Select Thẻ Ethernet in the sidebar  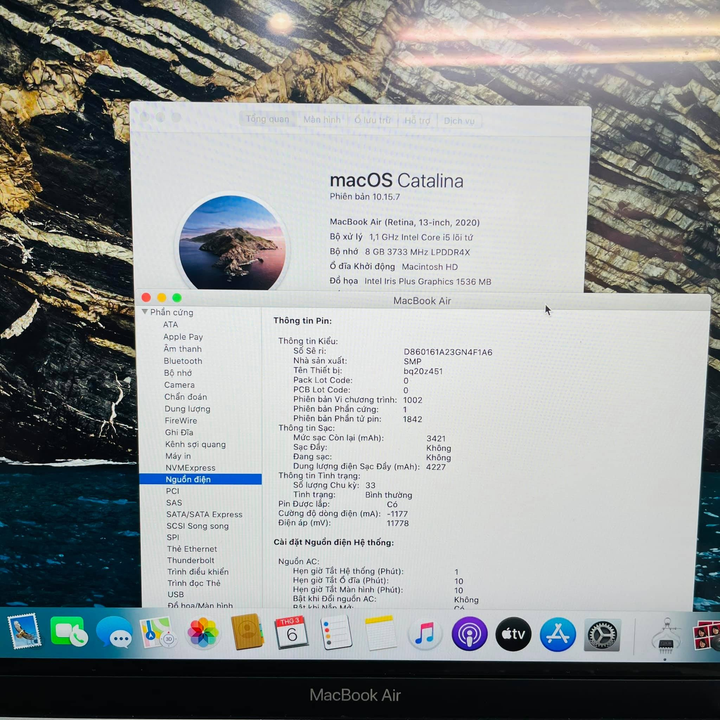click(x=192, y=549)
